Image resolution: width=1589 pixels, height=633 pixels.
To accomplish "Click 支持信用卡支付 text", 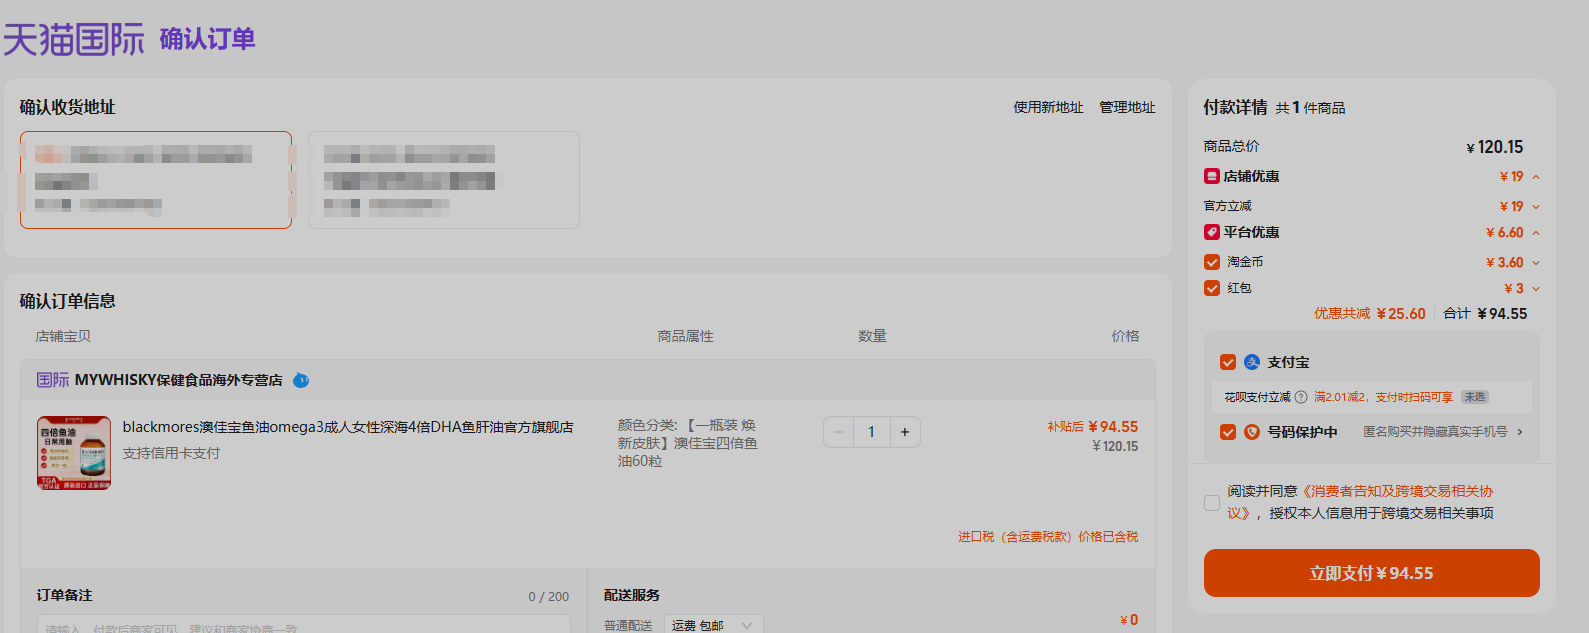I will [x=171, y=453].
